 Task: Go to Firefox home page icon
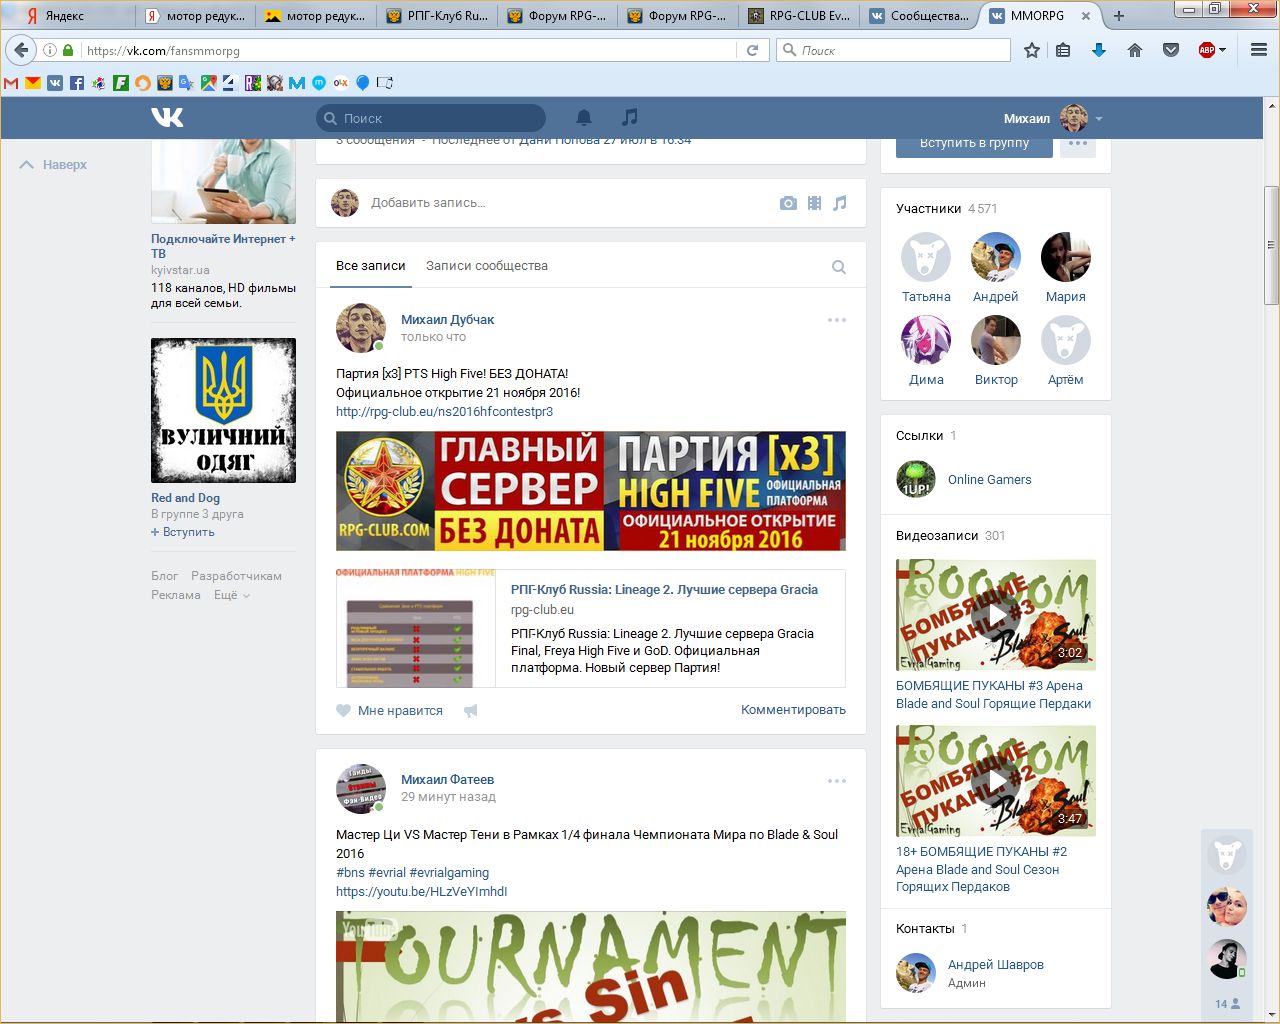click(x=1135, y=50)
